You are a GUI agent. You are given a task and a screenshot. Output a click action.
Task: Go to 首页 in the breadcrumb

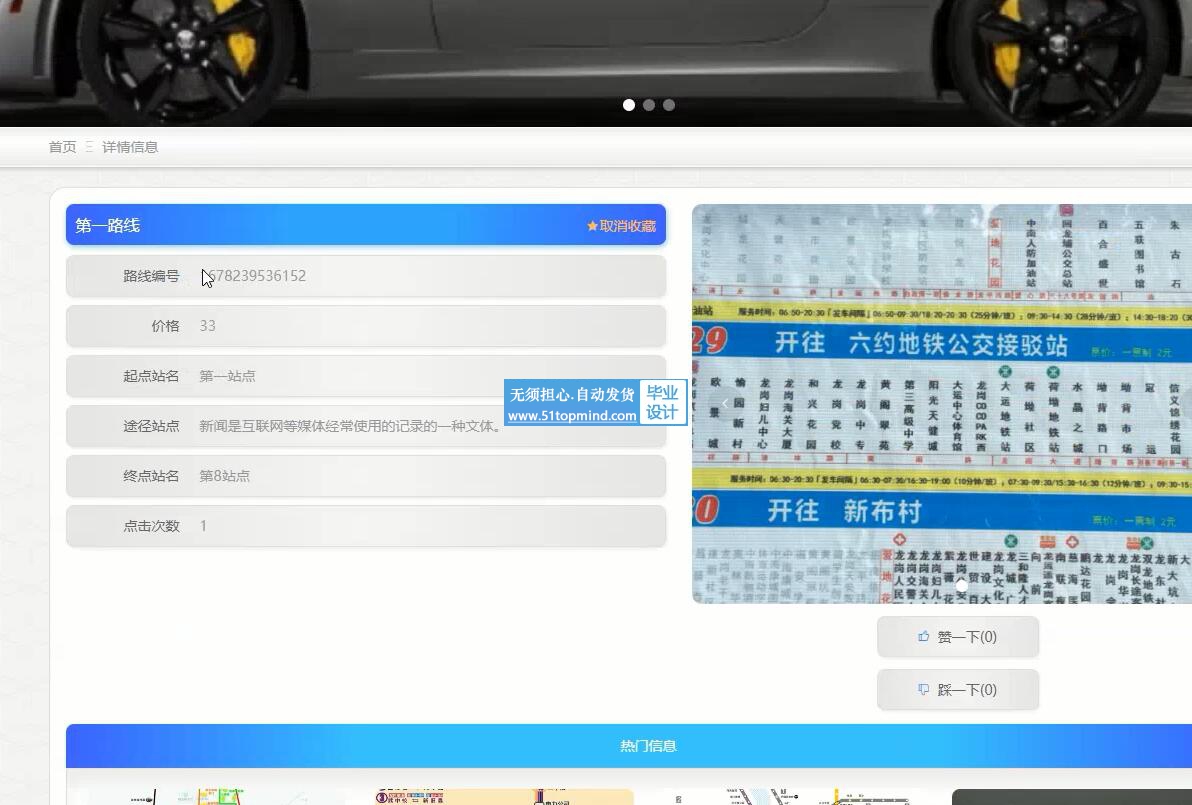[x=62, y=147]
